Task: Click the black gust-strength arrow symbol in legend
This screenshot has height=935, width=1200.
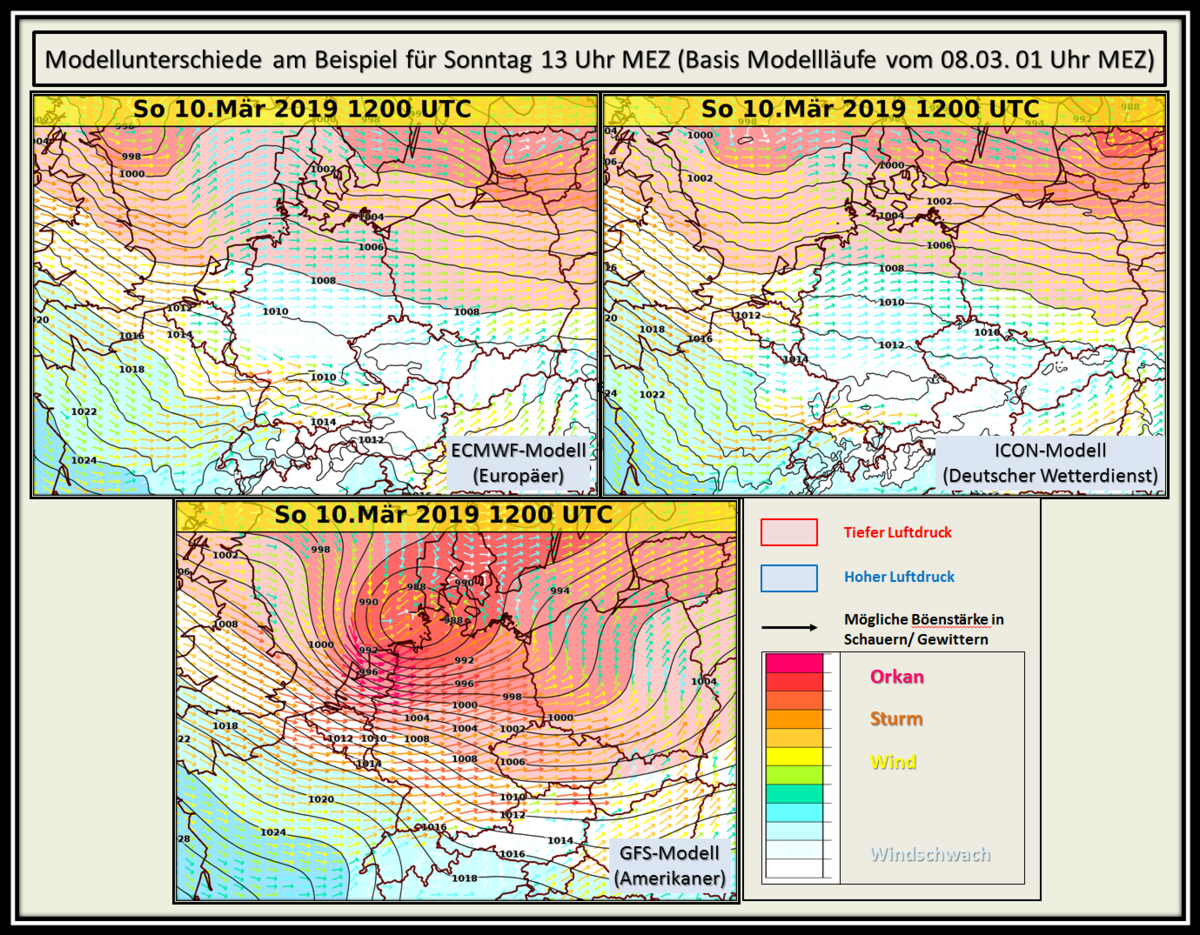Action: (789, 629)
